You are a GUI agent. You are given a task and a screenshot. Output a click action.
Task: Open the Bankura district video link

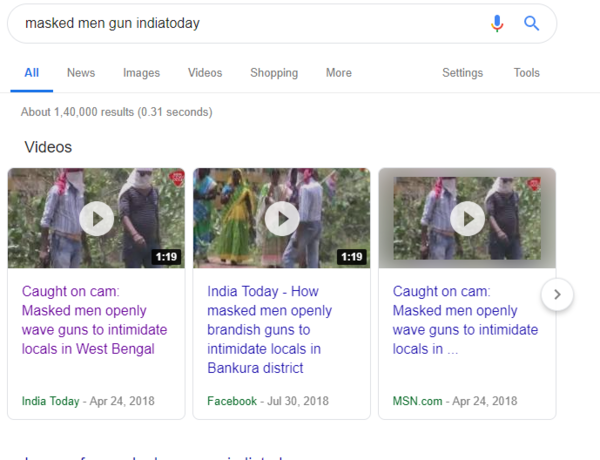(x=270, y=330)
